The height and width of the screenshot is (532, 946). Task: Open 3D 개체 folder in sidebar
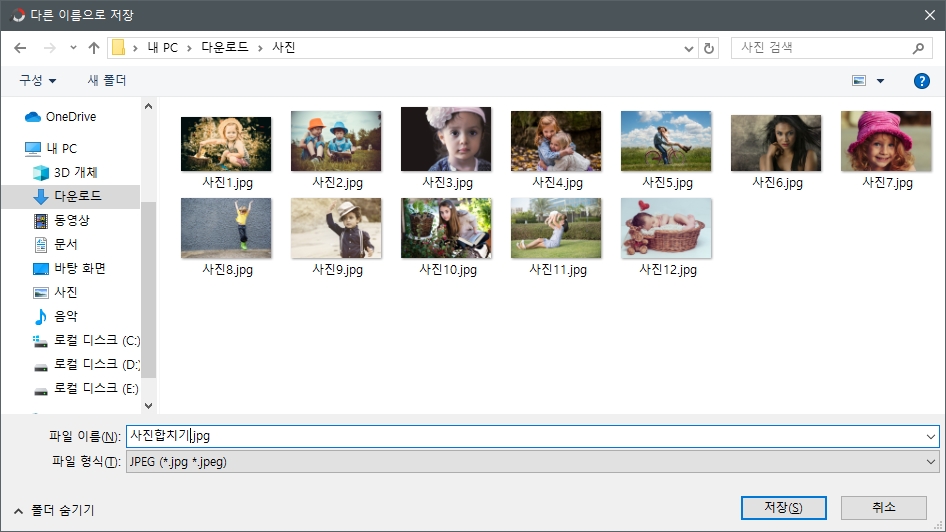coord(65,173)
